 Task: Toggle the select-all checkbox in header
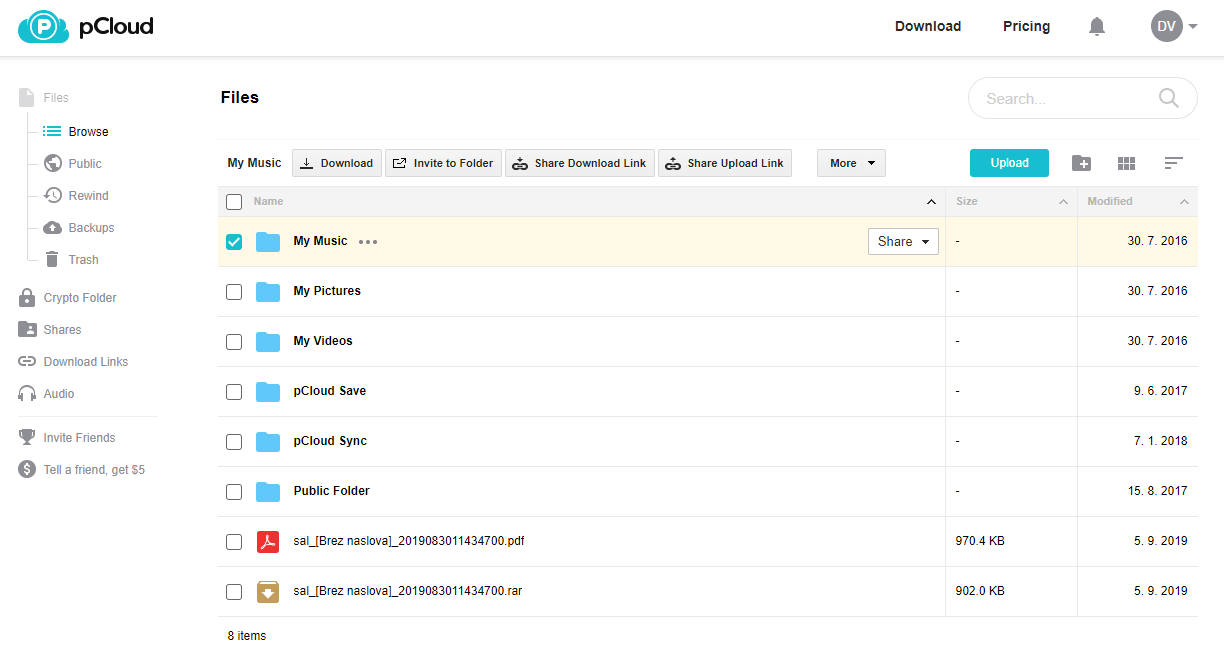pyautogui.click(x=234, y=202)
